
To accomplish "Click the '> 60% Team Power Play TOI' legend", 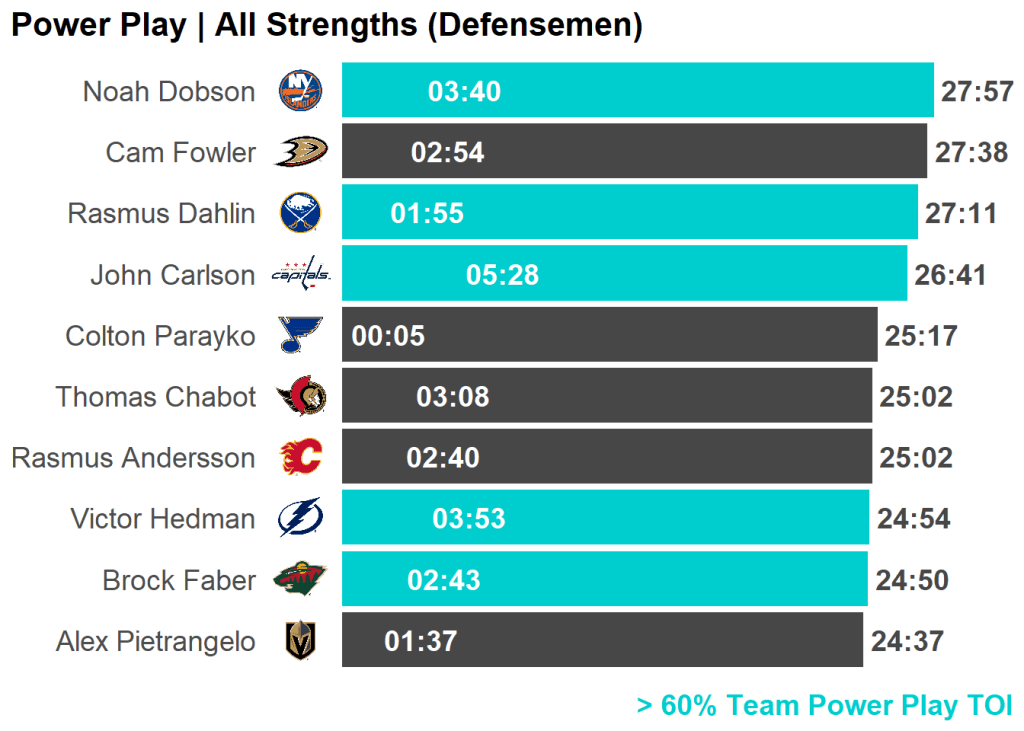I will point(824,705).
